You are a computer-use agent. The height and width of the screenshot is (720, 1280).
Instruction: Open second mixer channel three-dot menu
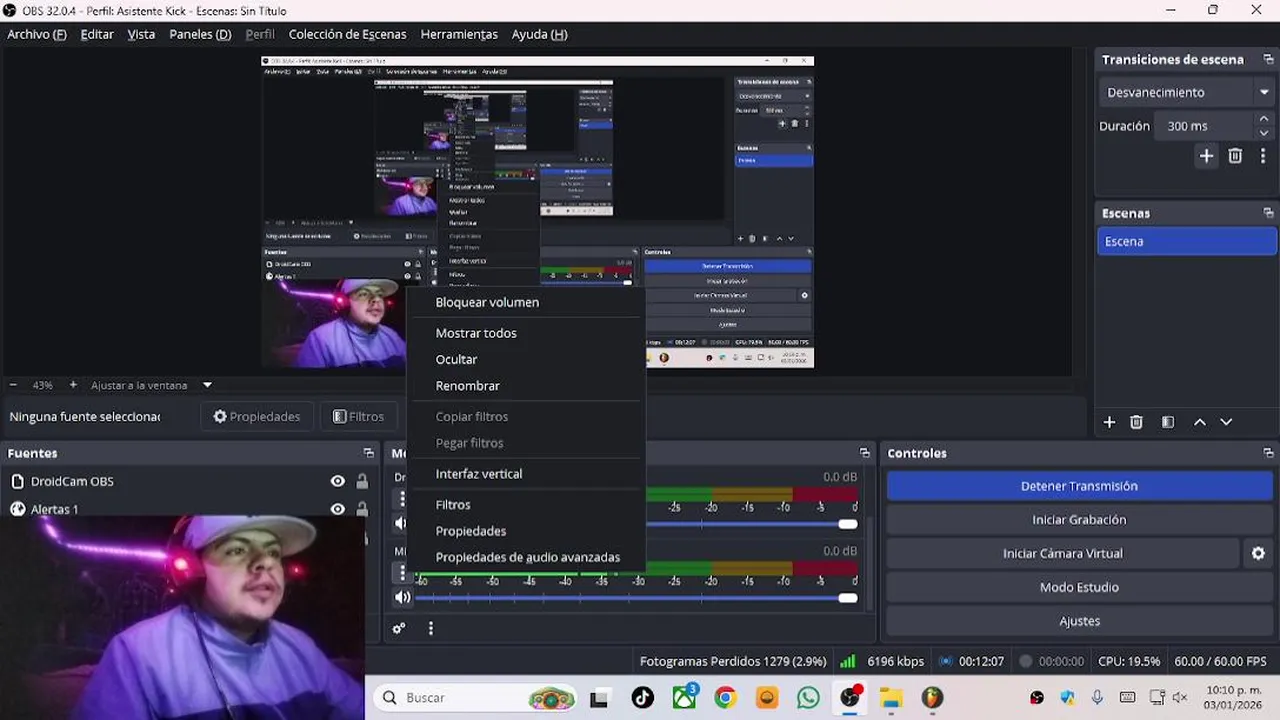402,572
